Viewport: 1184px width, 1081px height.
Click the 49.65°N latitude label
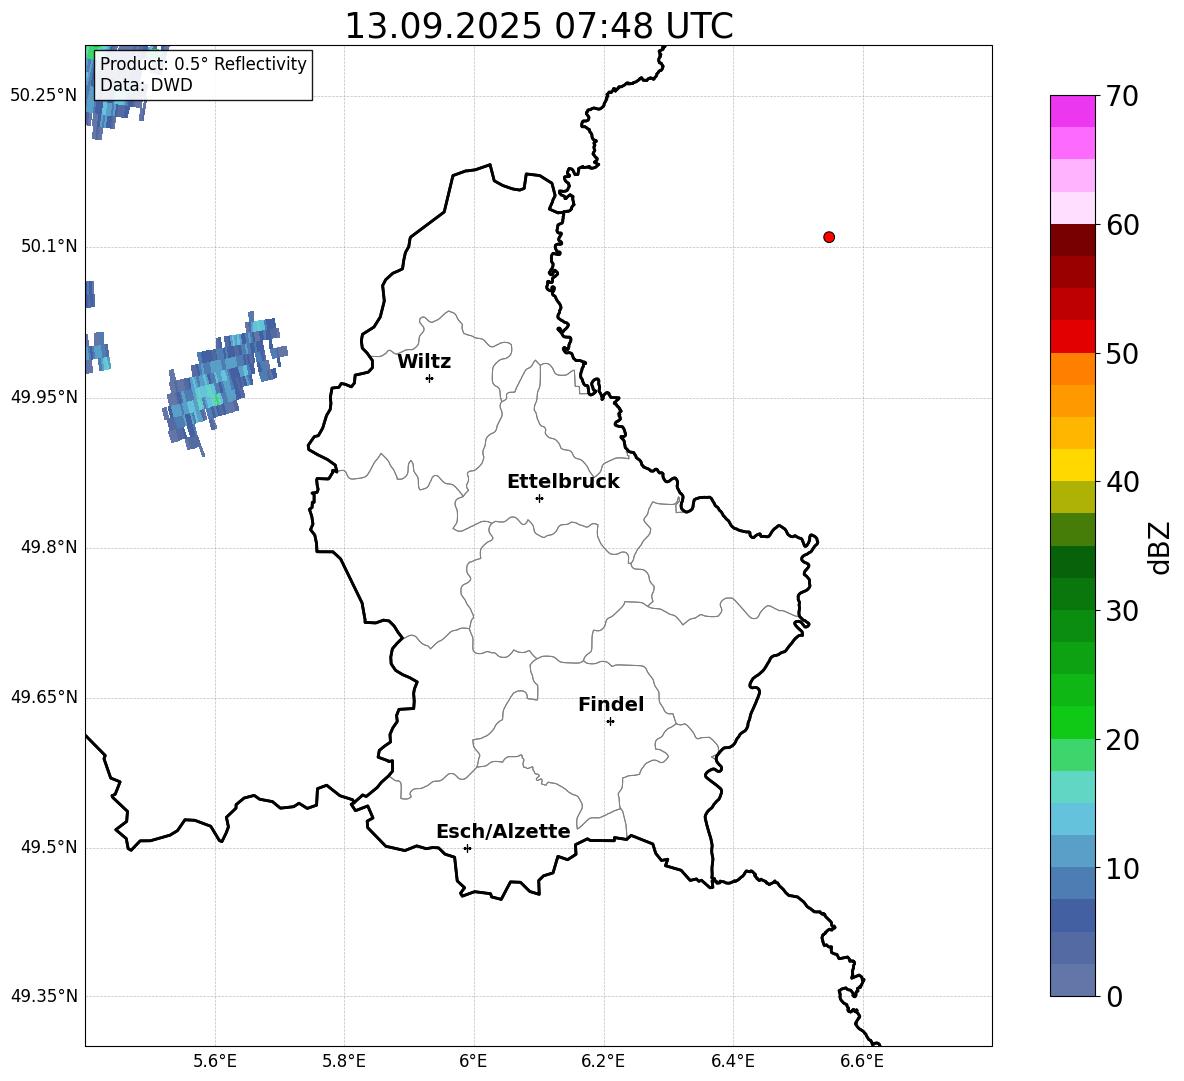(44, 697)
